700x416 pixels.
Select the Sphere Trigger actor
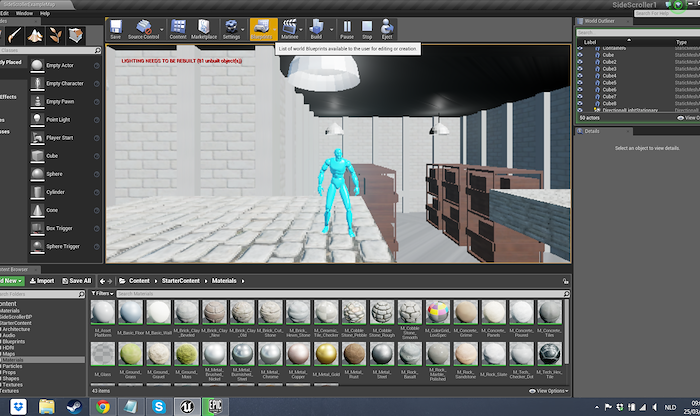(65, 246)
